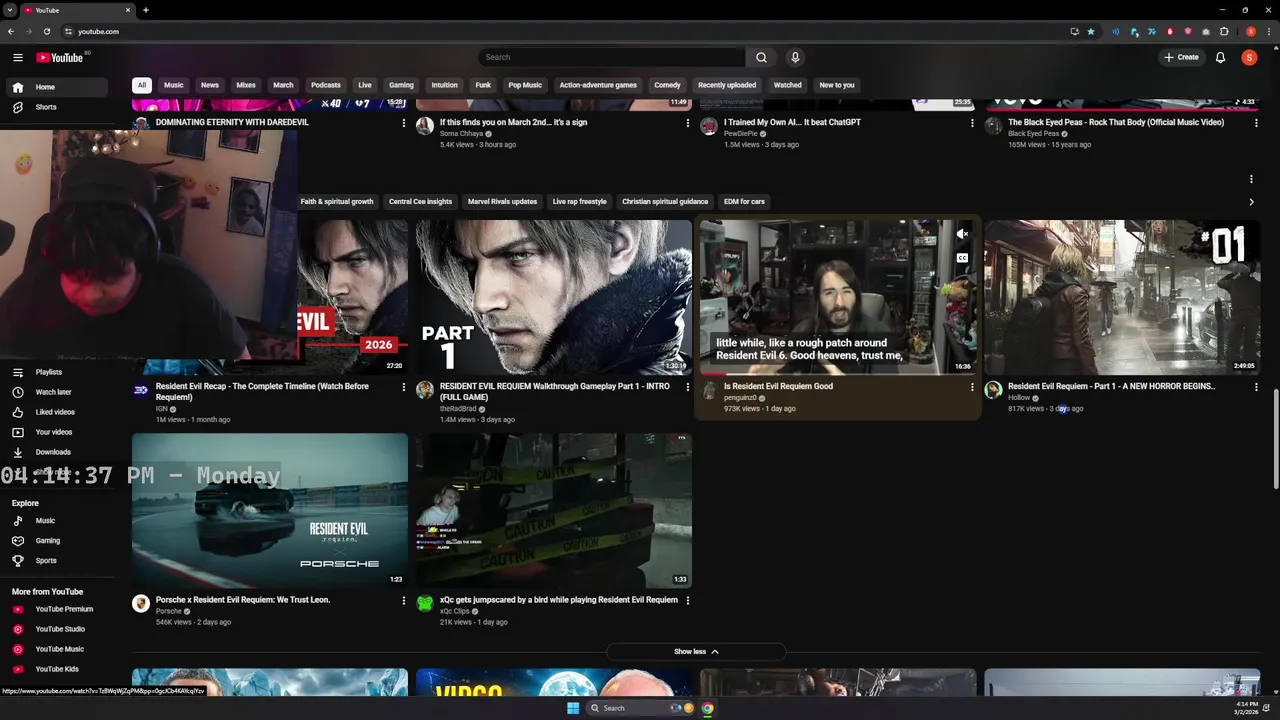The height and width of the screenshot is (720, 1280).
Task: Open RESIDENT EVIL REQUIEM Walkthrough Part 1 thumbnail
Action: click(x=554, y=297)
